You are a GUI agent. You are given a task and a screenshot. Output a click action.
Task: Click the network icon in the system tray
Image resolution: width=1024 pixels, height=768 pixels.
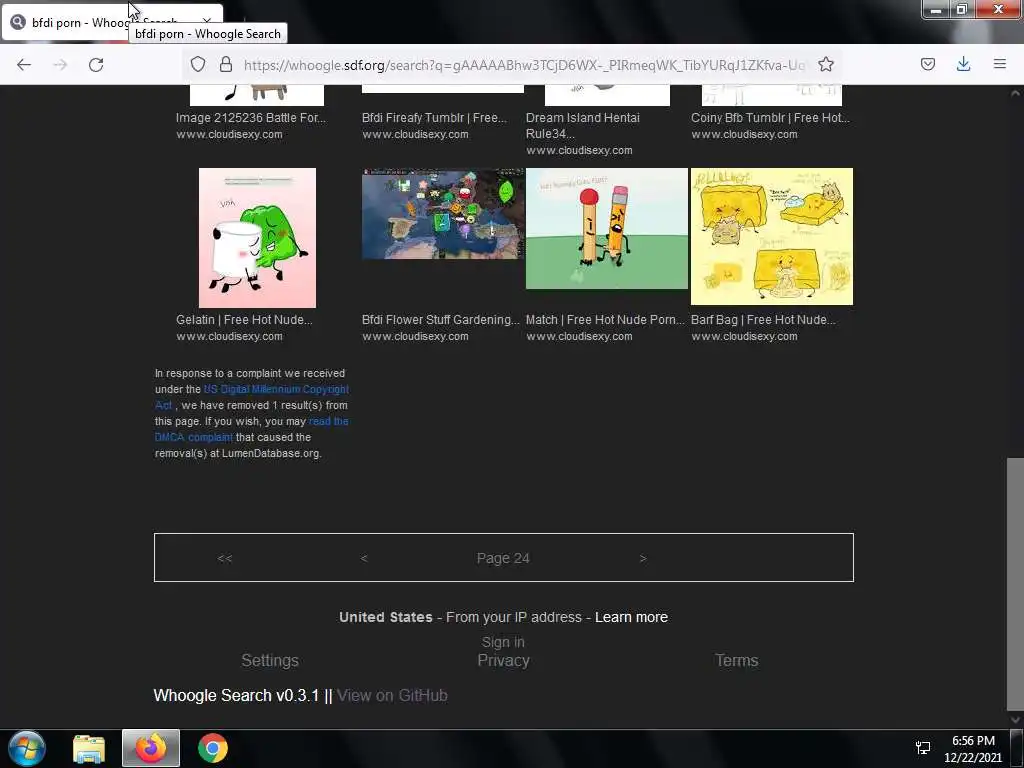923,748
